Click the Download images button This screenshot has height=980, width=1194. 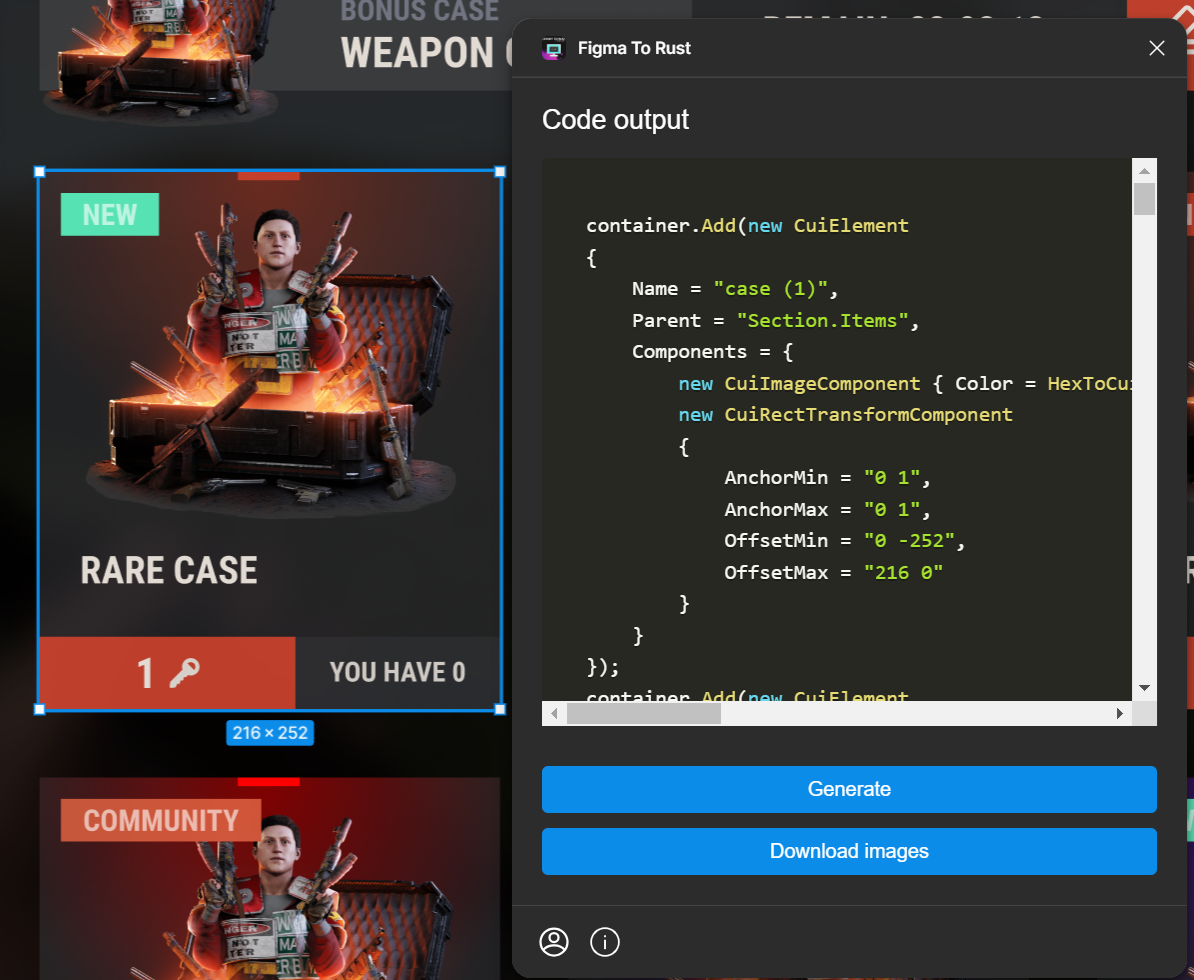tap(849, 851)
